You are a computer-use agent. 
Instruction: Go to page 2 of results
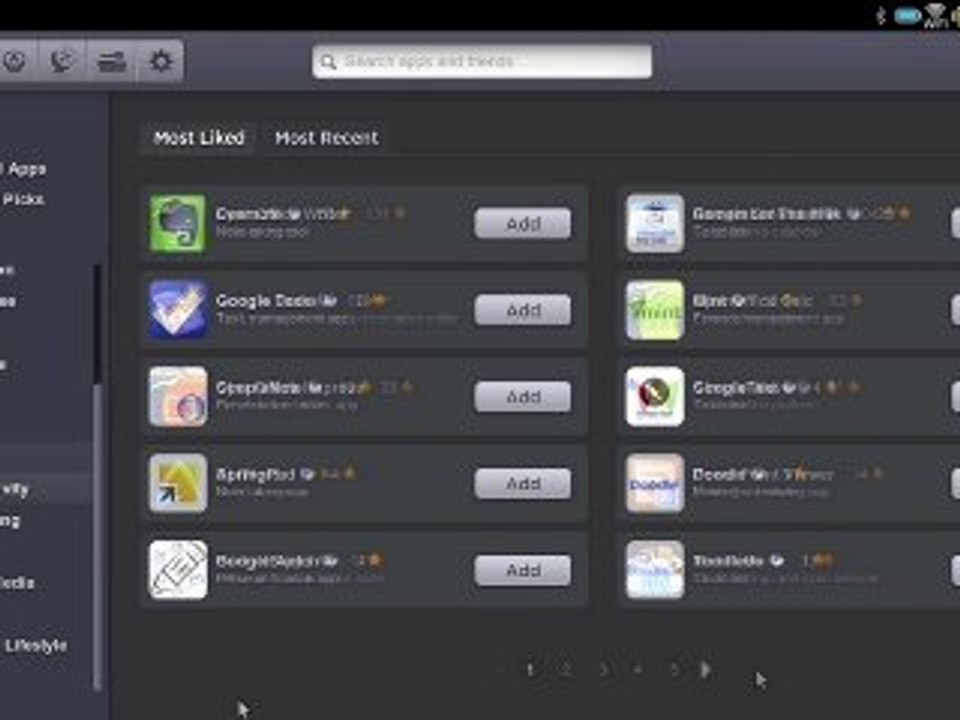point(566,670)
